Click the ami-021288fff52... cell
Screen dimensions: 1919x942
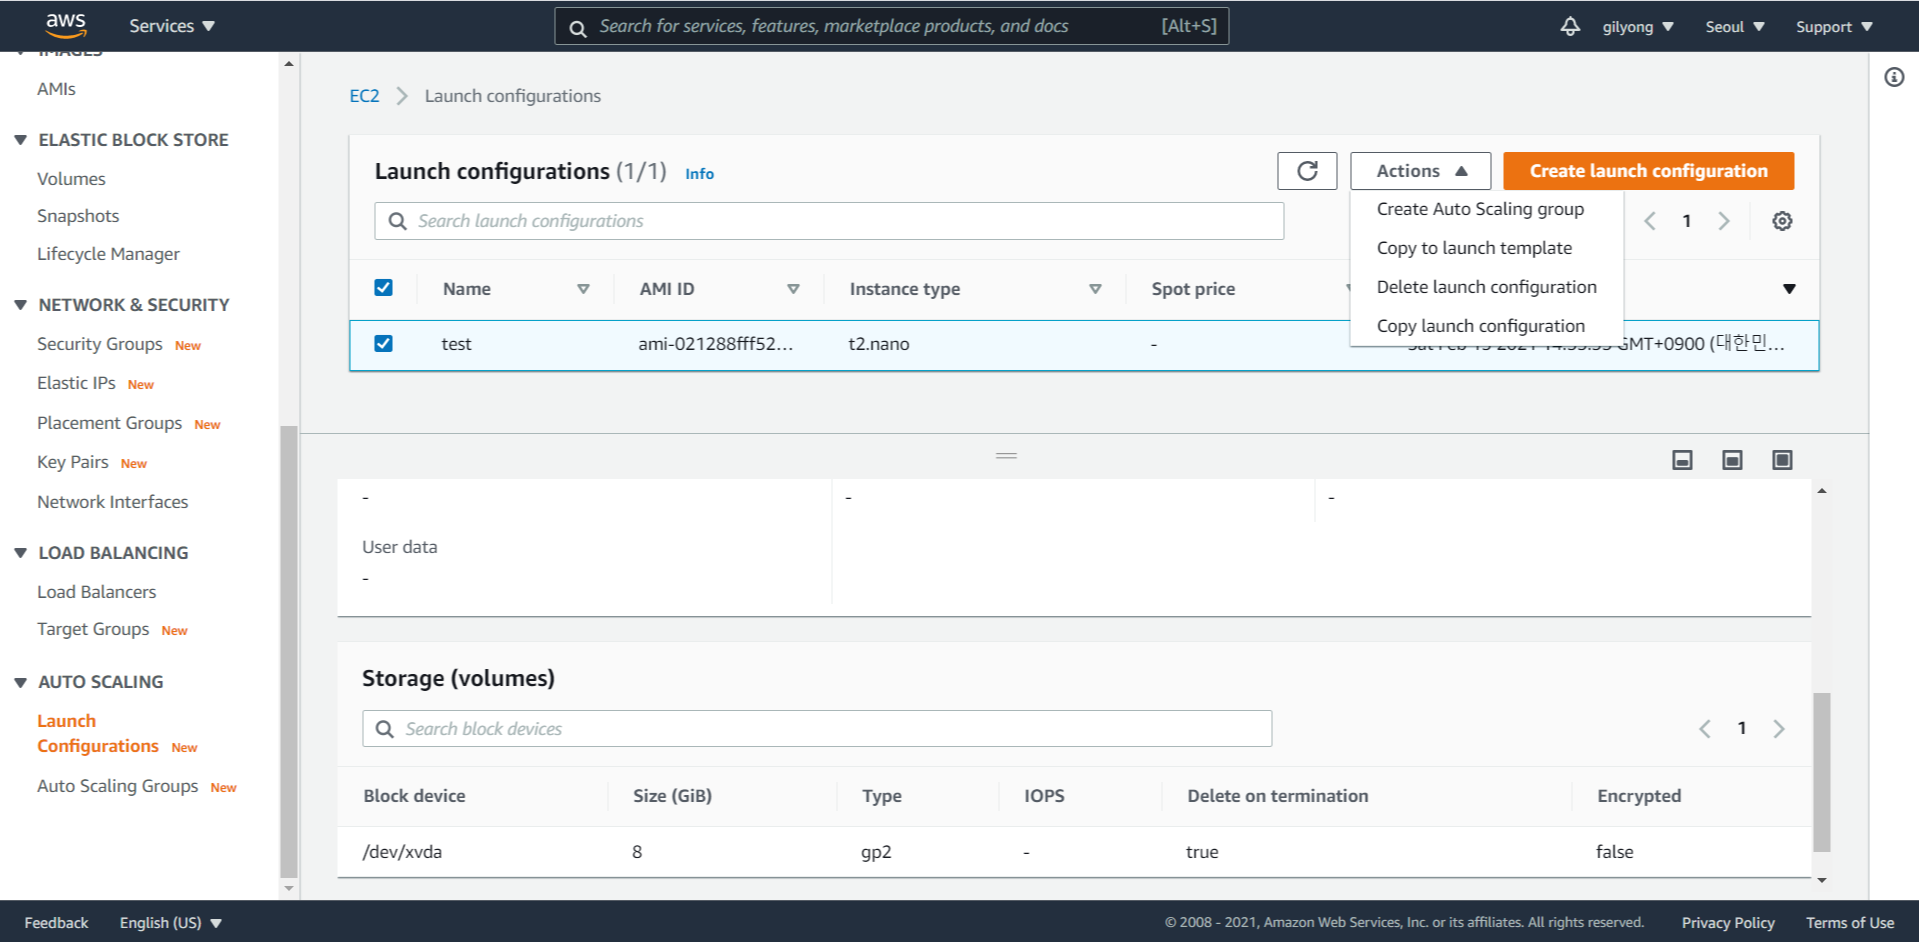pos(716,344)
